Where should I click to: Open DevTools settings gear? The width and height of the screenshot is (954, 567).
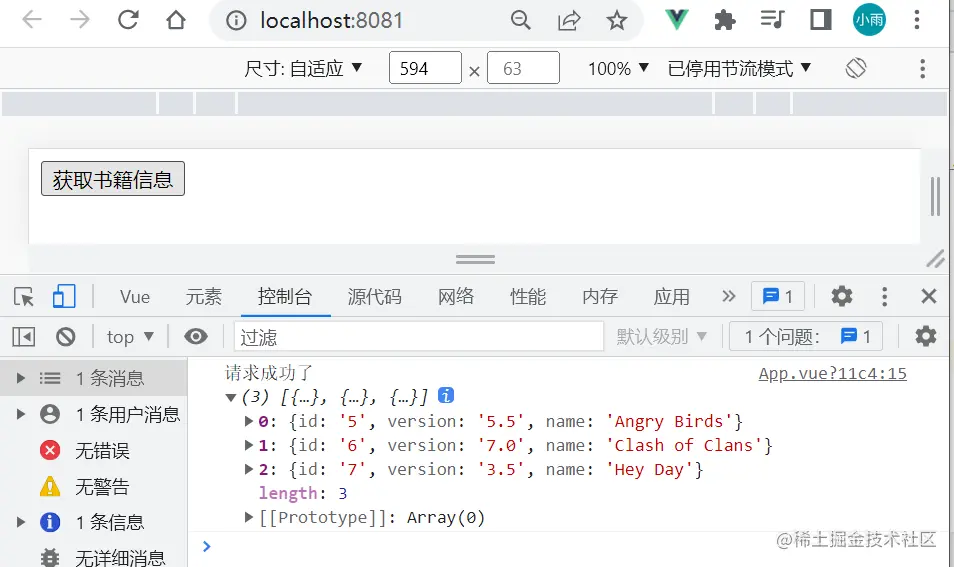[842, 296]
